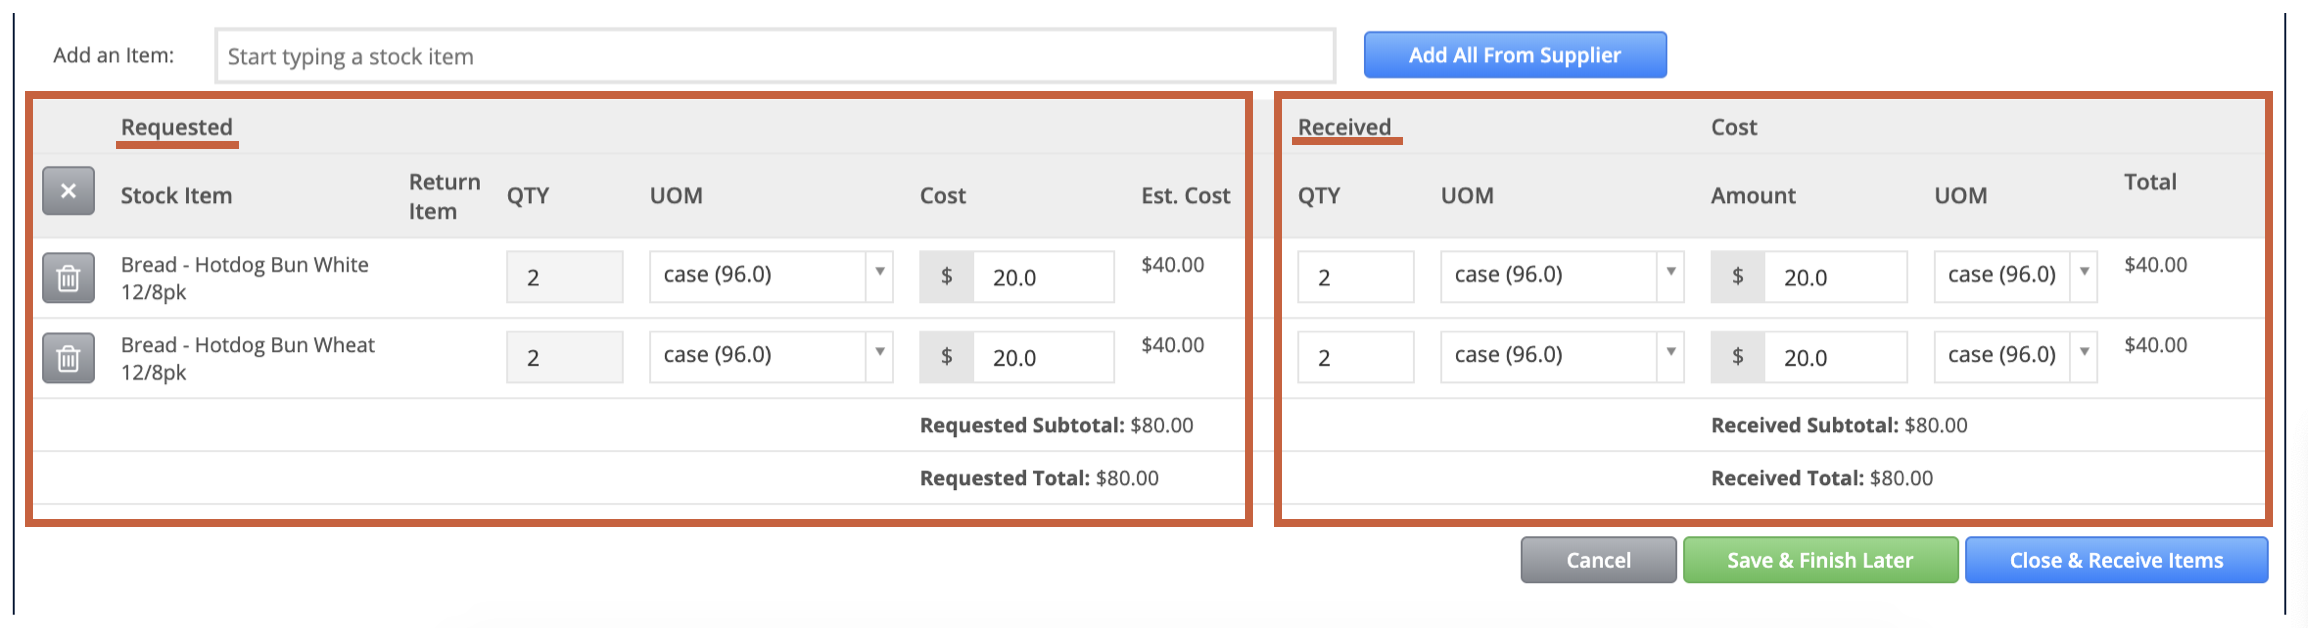Expand received UOM dropdown for Bun Wheat

click(1562, 356)
